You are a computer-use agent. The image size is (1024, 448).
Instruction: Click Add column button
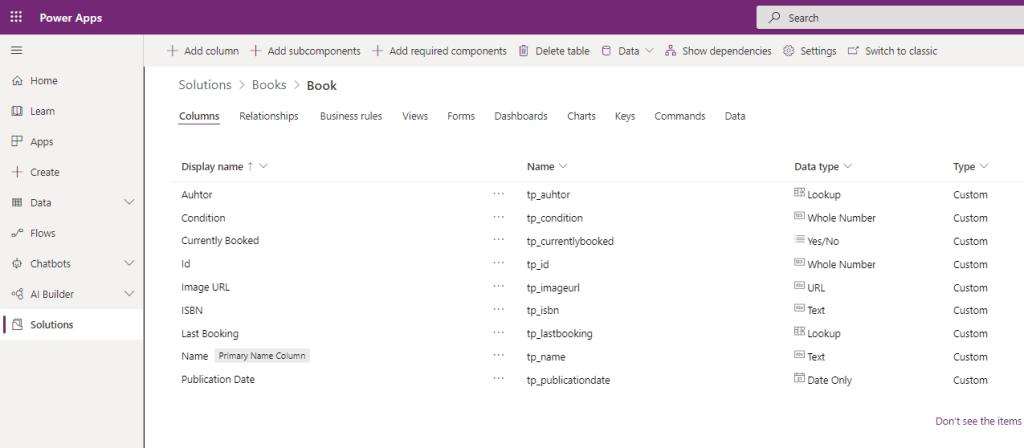[202, 51]
